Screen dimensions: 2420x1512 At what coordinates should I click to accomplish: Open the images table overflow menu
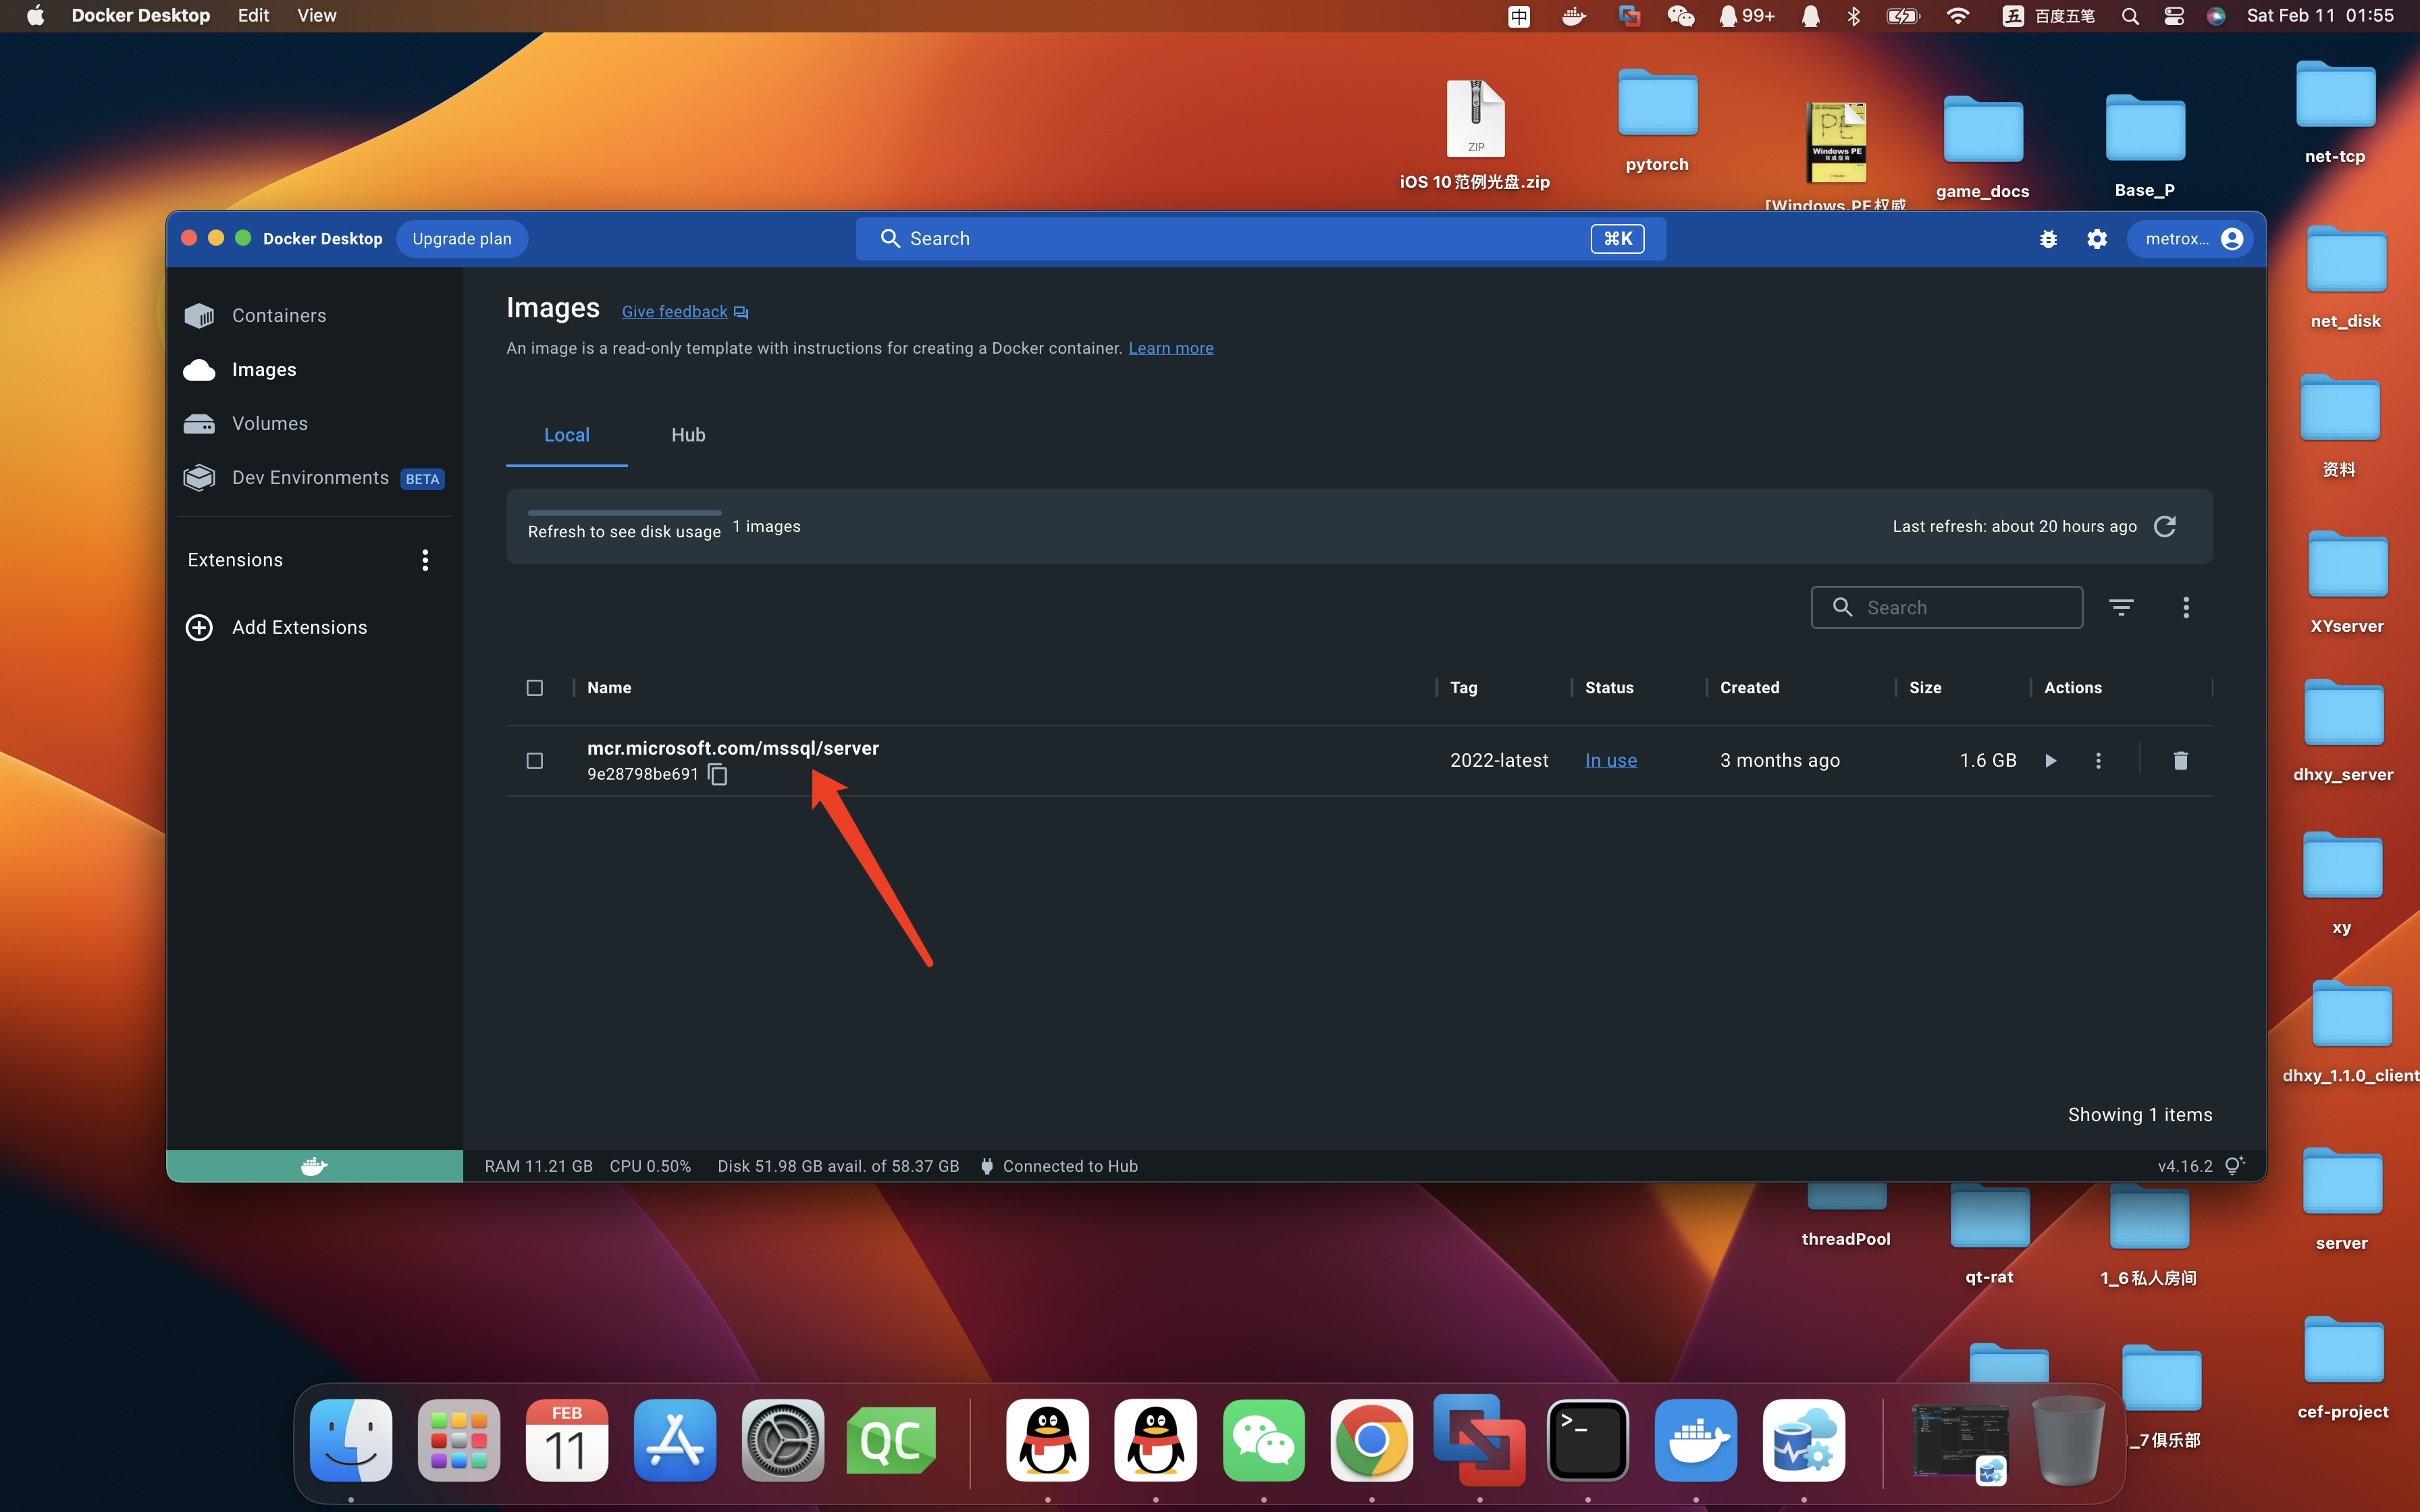click(x=2186, y=607)
